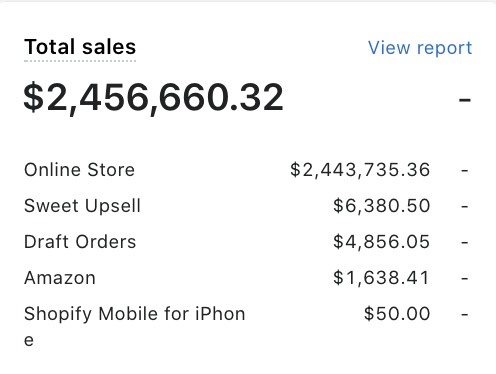Select the Shopify Mobile for iPhone label

coord(135,327)
